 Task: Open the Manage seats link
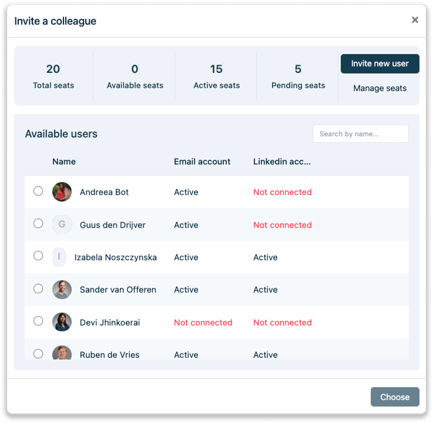click(x=380, y=88)
